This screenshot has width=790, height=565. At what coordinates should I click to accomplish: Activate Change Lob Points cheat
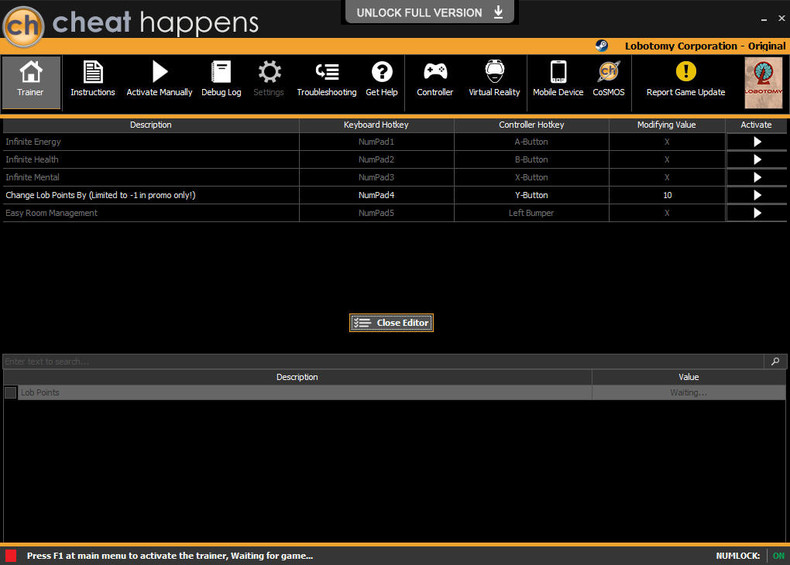pyautogui.click(x=757, y=195)
